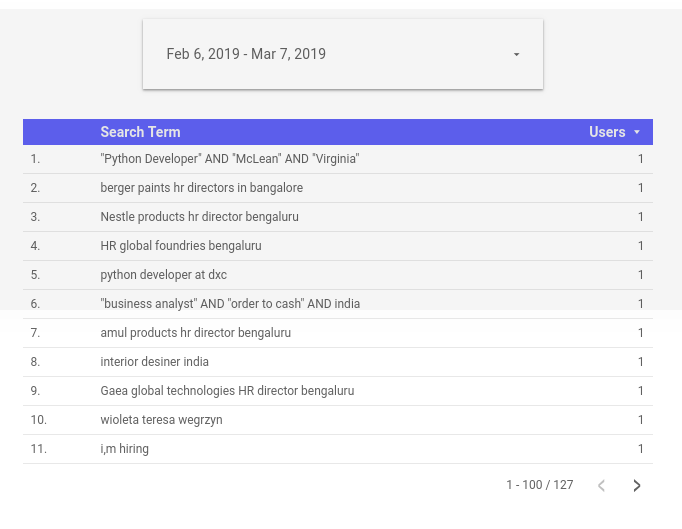Open the date range dropdown arrow
Screen dimensions: 682x529
pos(516,55)
